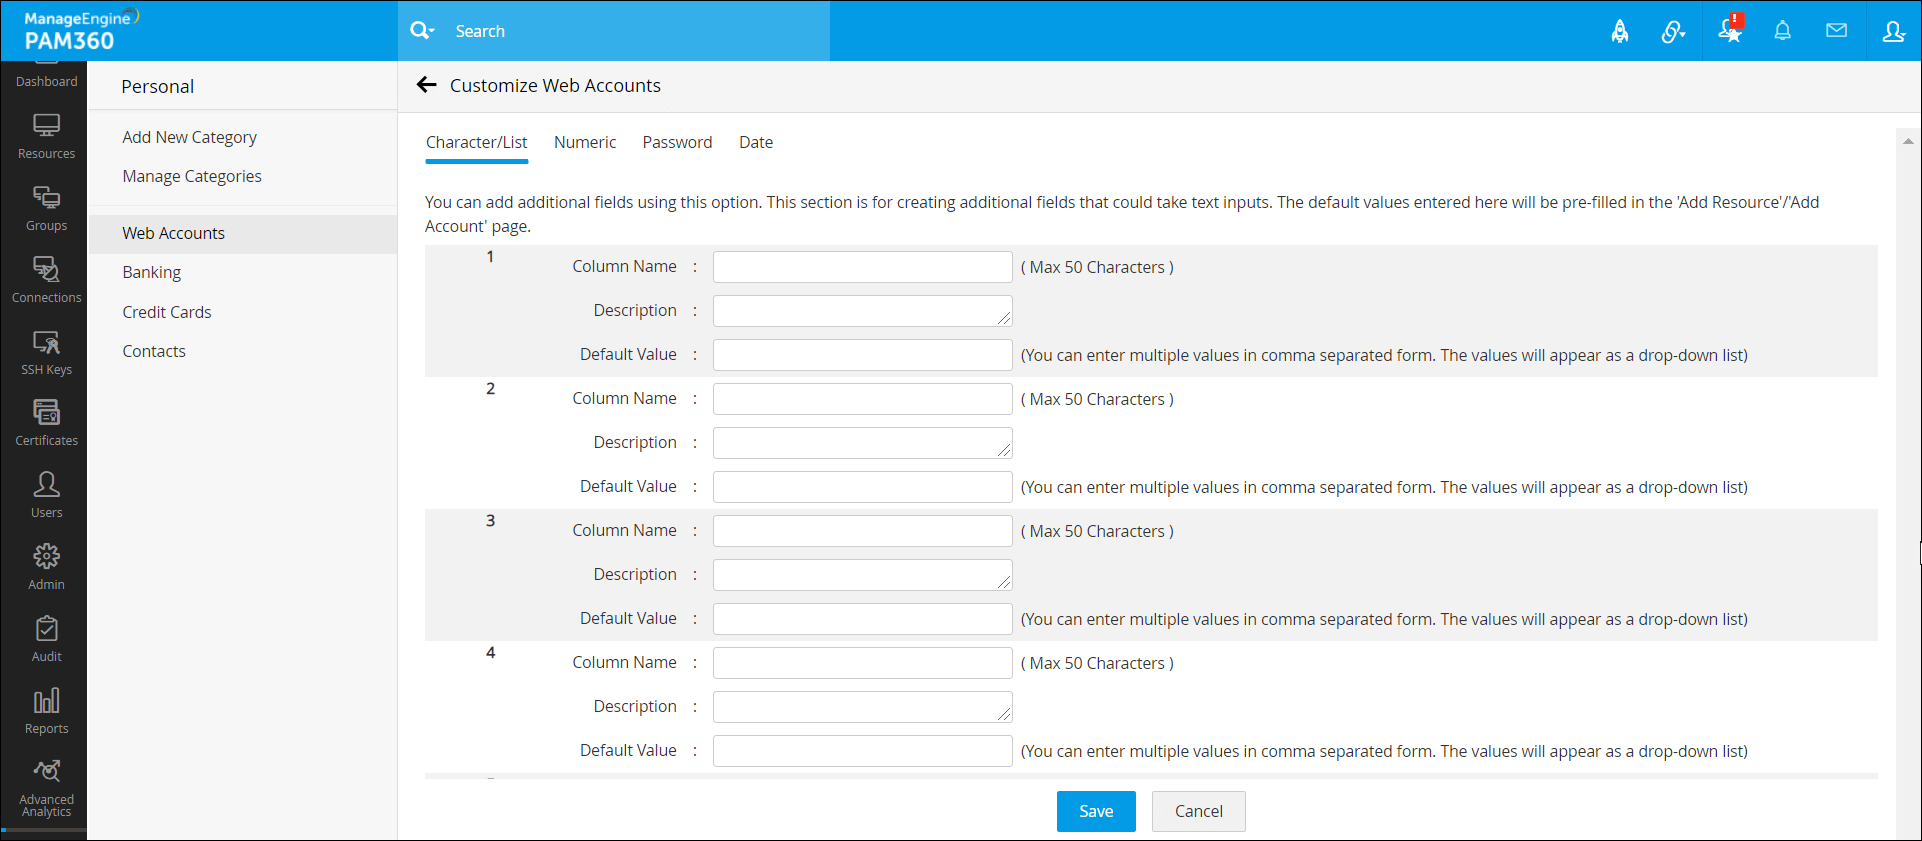
Task: Open the user profile icon
Action: [x=1893, y=31]
